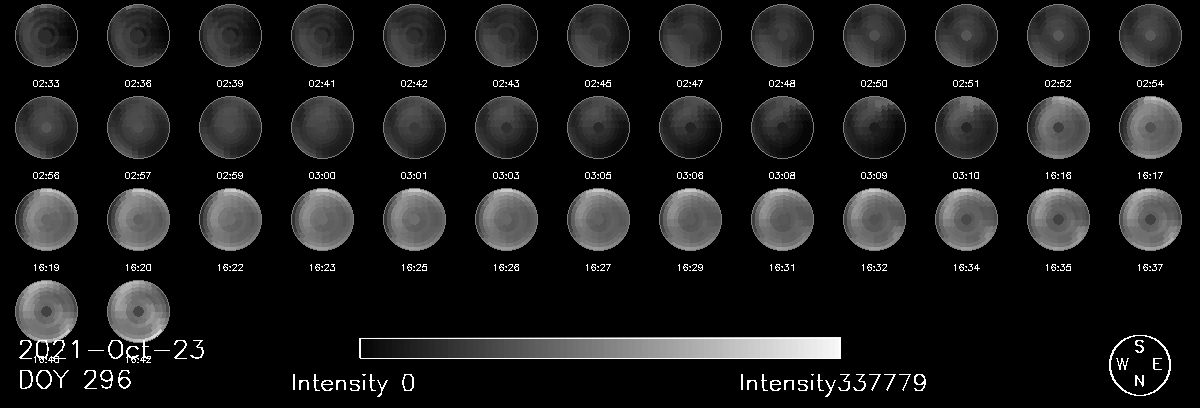
Task: Click the grayscale intensity color bar
Action: point(600,348)
